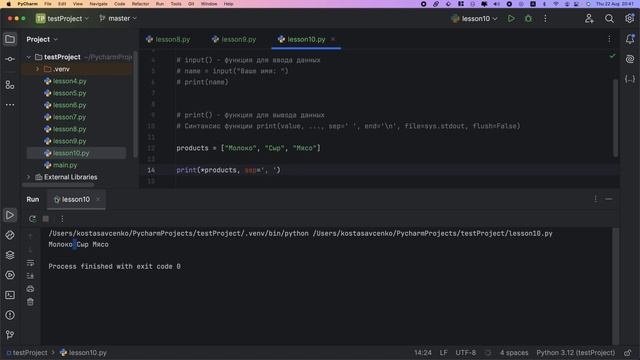Debug lesson10 with bug icon
The height and width of the screenshot is (360, 640).
pos(528,18)
